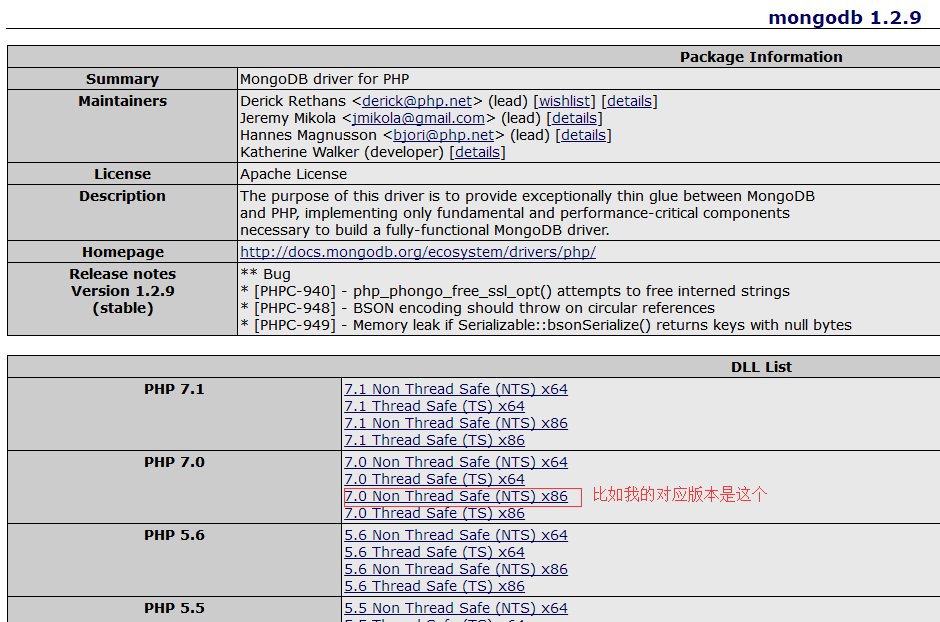This screenshot has height=622, width=940.
Task: Click the Release notes Version 1.2.9 label
Action: tap(122, 291)
